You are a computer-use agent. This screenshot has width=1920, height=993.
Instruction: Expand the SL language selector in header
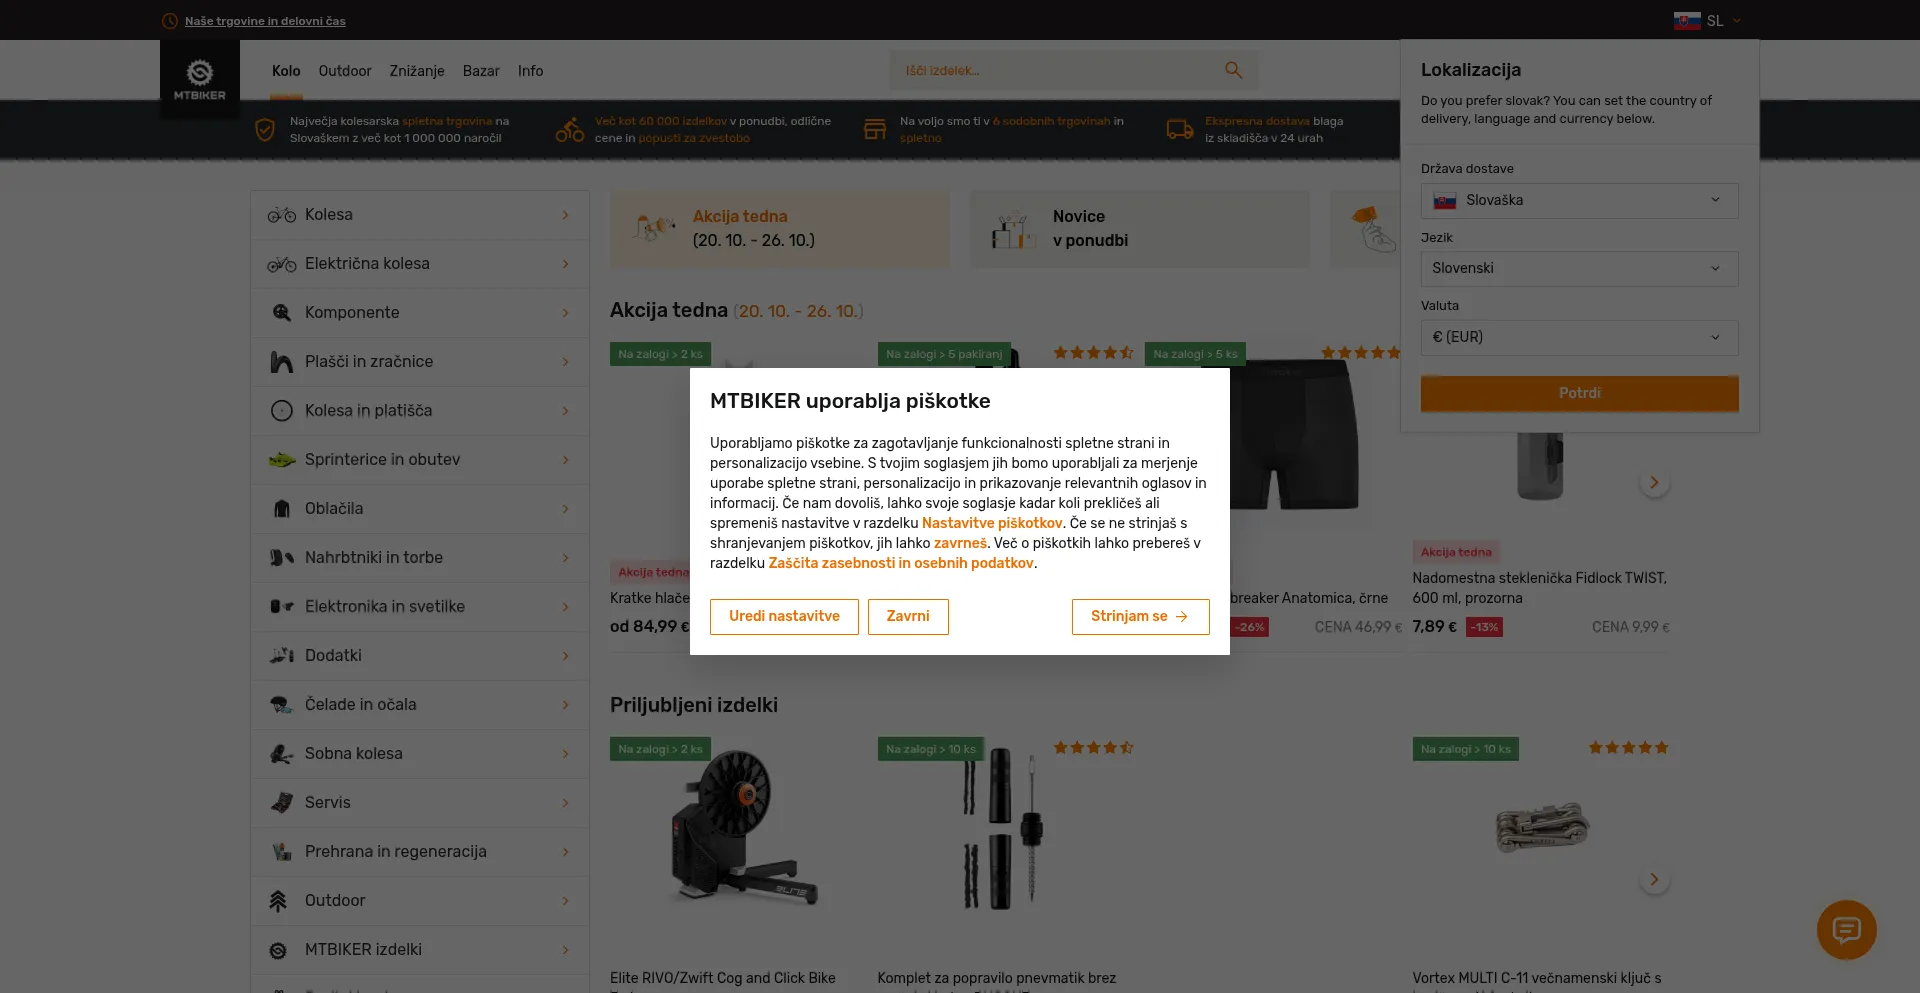1708,21
